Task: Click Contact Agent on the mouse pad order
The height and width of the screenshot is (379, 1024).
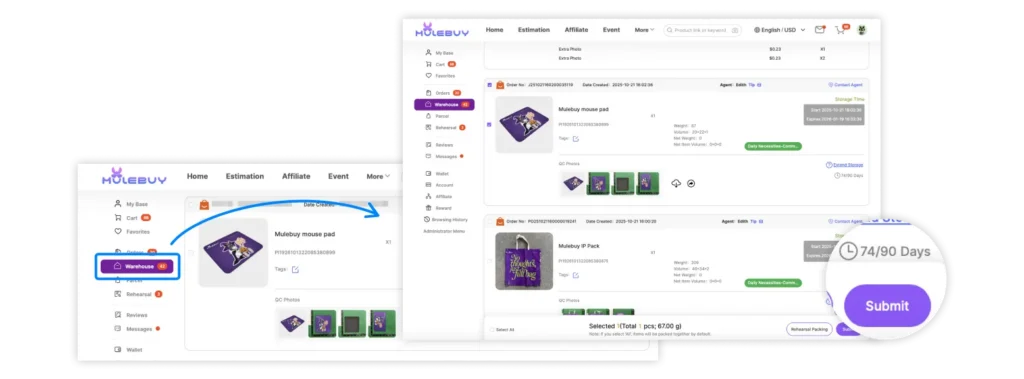Action: (x=845, y=85)
